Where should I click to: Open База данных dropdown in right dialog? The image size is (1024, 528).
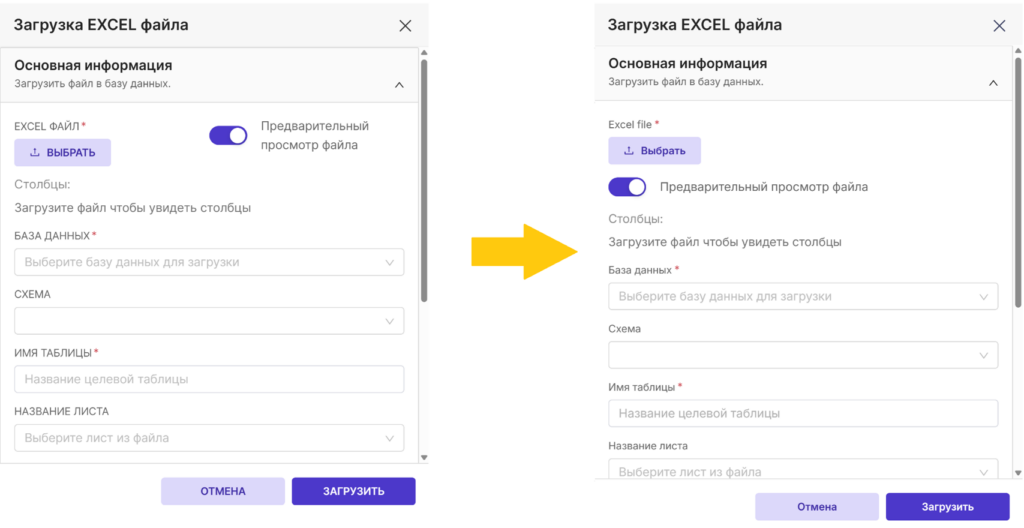click(803, 296)
